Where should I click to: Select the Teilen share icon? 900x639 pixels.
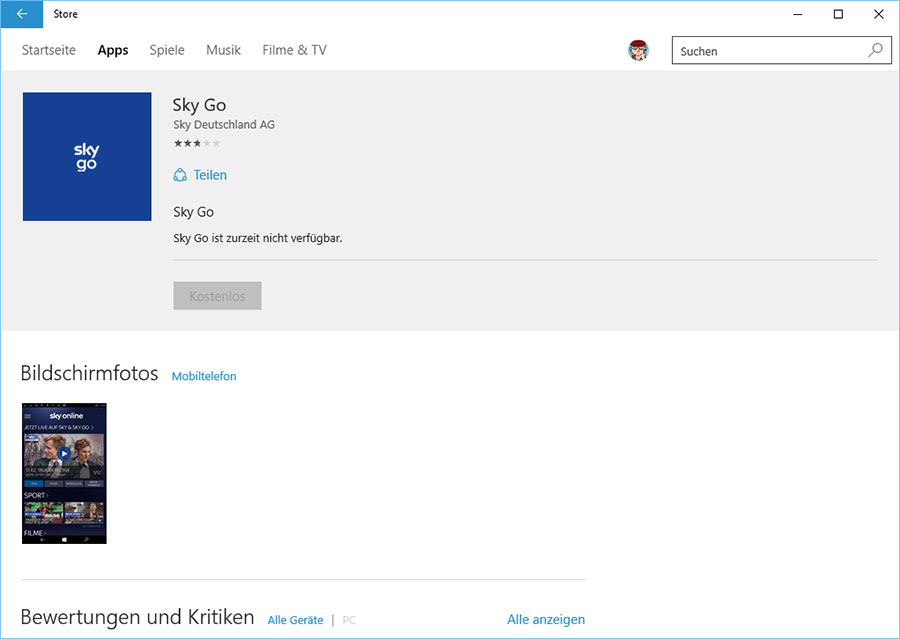(182, 174)
